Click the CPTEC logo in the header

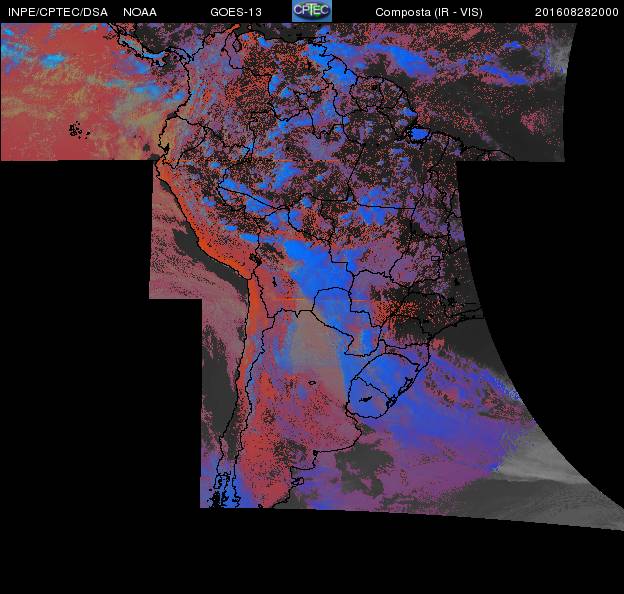[x=312, y=11]
